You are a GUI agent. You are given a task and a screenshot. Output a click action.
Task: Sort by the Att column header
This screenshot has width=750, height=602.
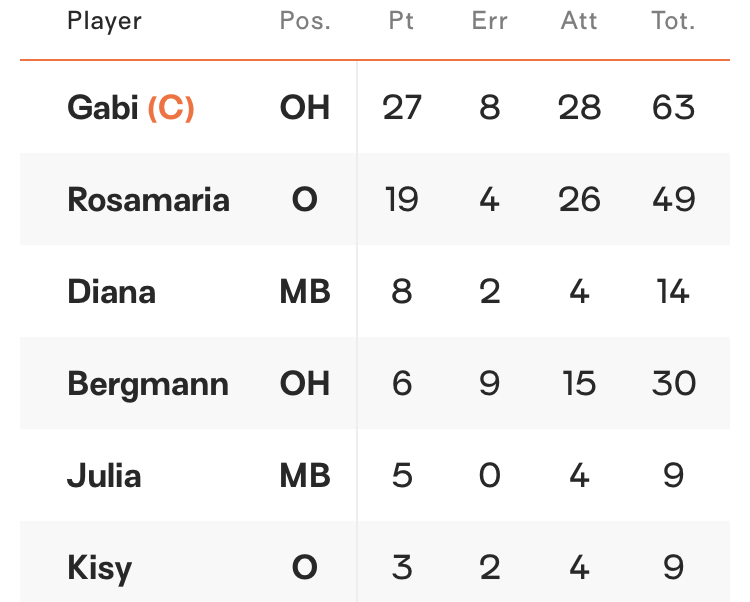coord(579,21)
